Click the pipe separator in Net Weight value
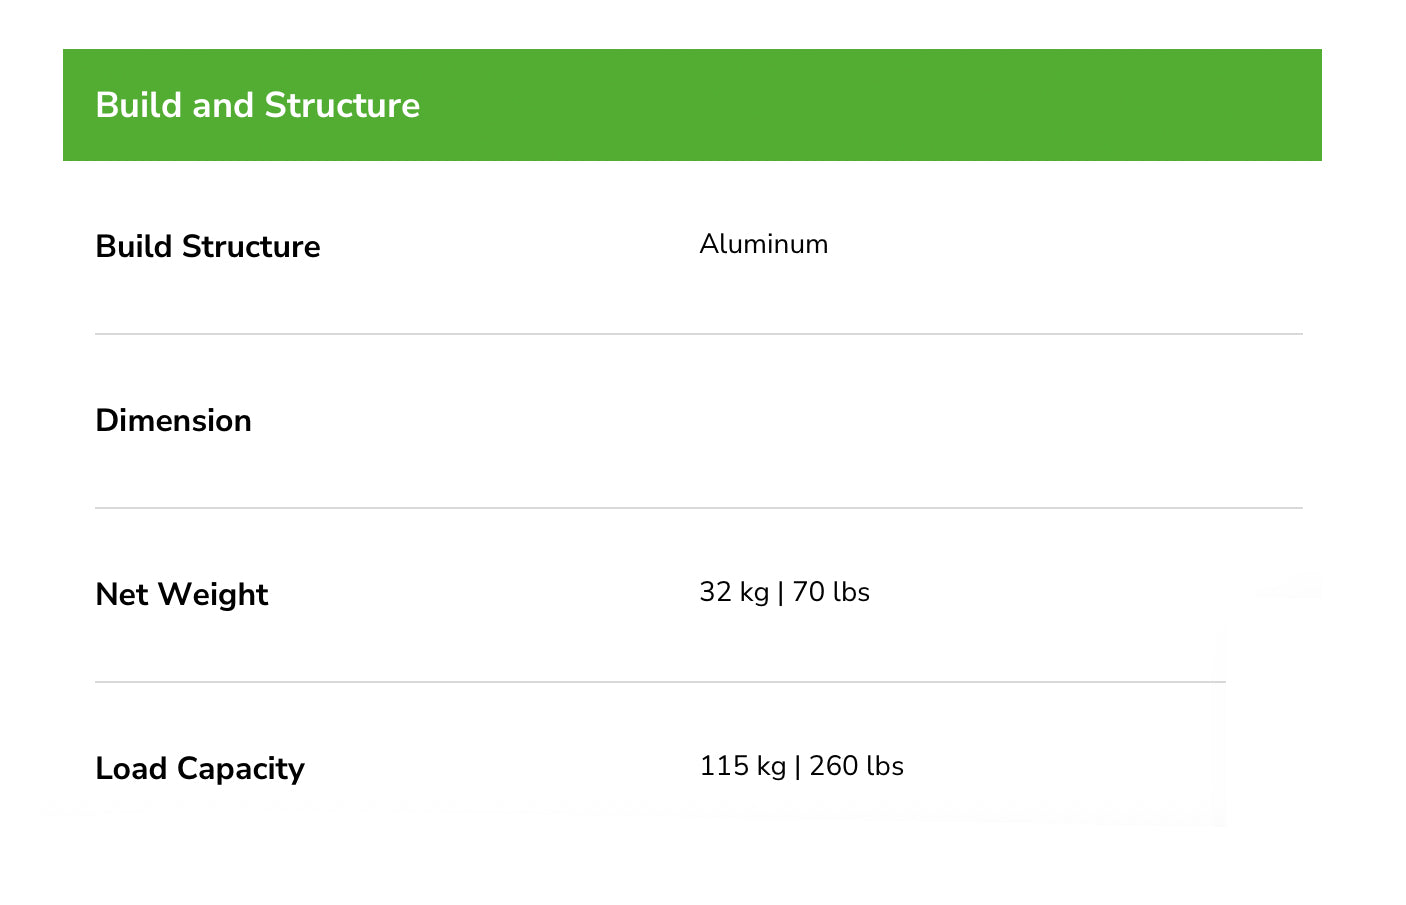The width and height of the screenshot is (1406, 905). (x=781, y=592)
